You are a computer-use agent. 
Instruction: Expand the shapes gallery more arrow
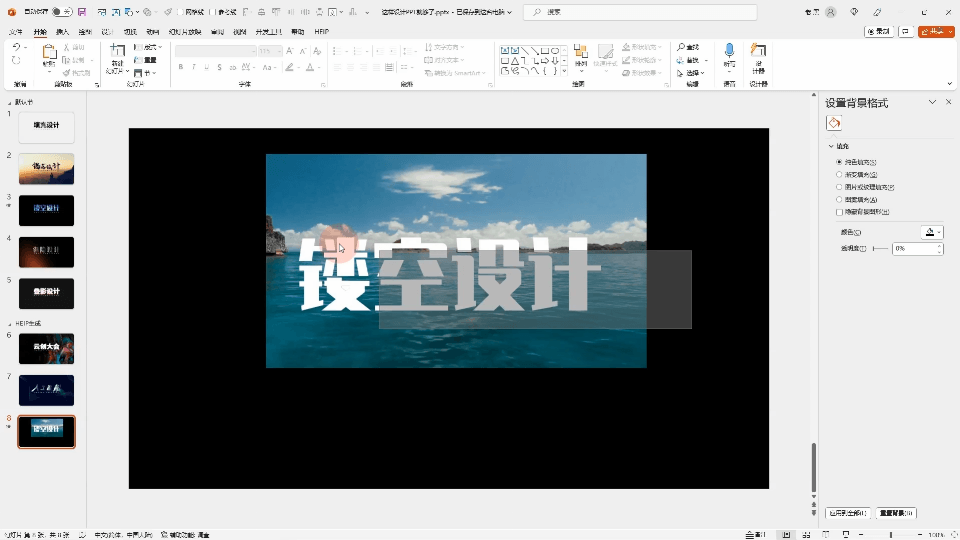(x=564, y=72)
